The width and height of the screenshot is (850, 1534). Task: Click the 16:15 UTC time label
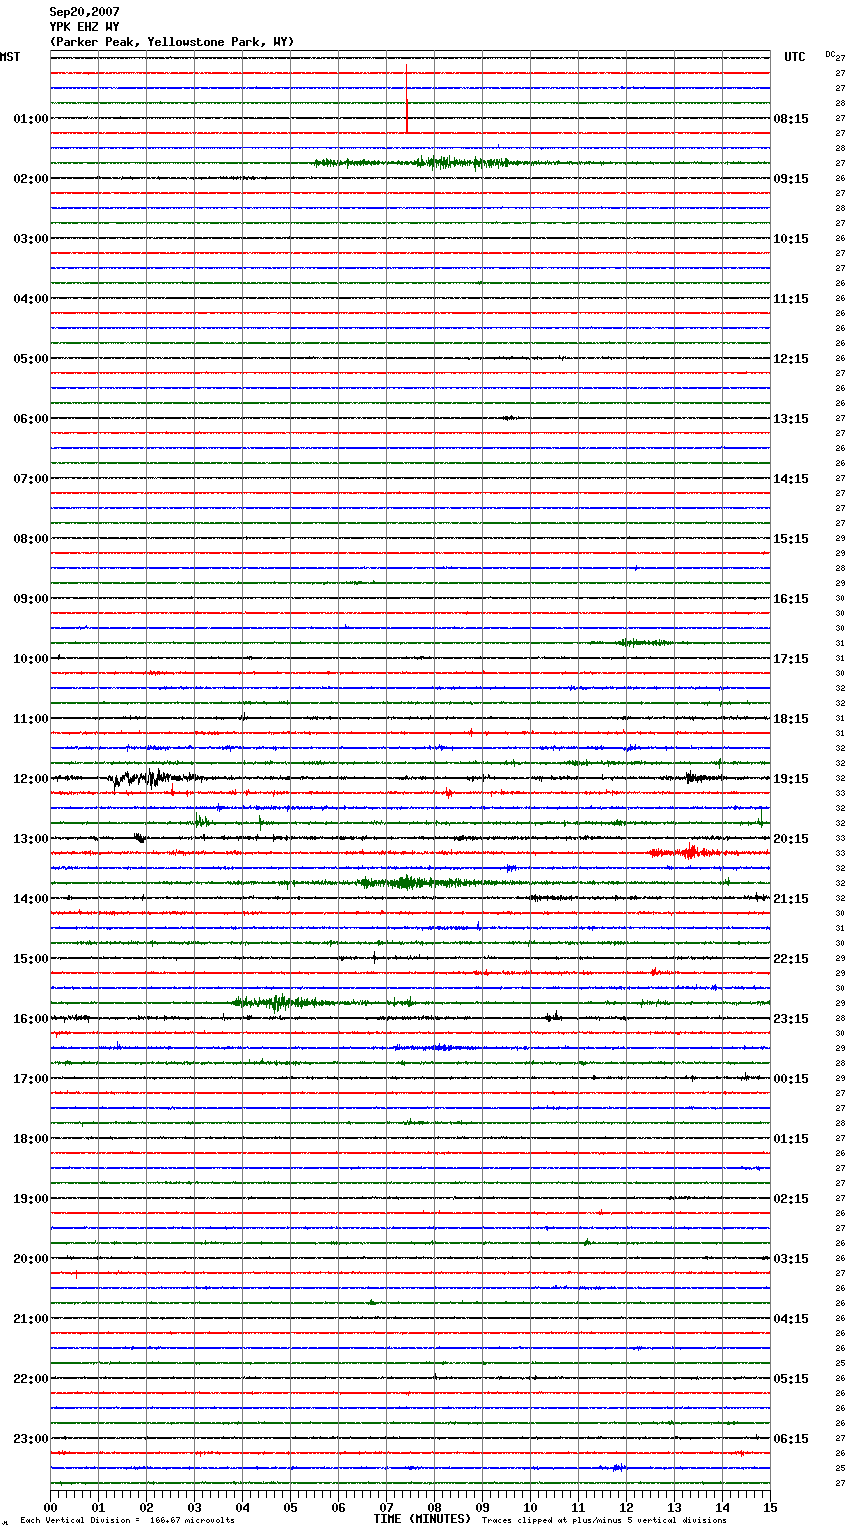791,599
